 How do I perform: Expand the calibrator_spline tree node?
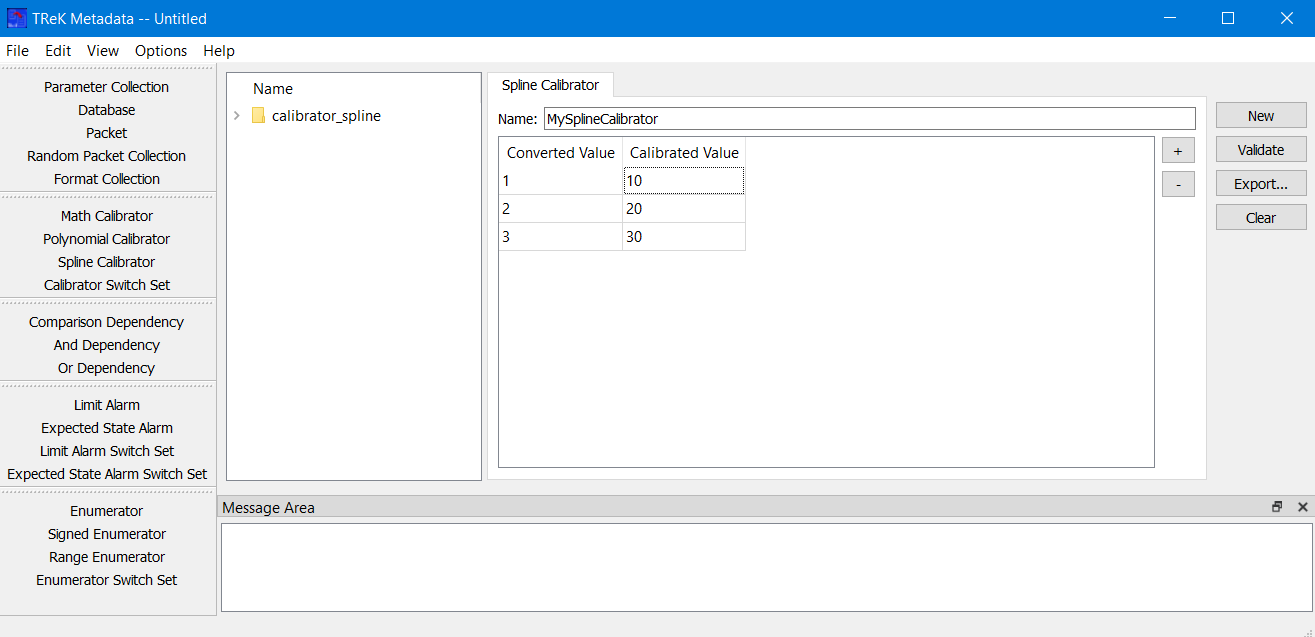coord(237,116)
